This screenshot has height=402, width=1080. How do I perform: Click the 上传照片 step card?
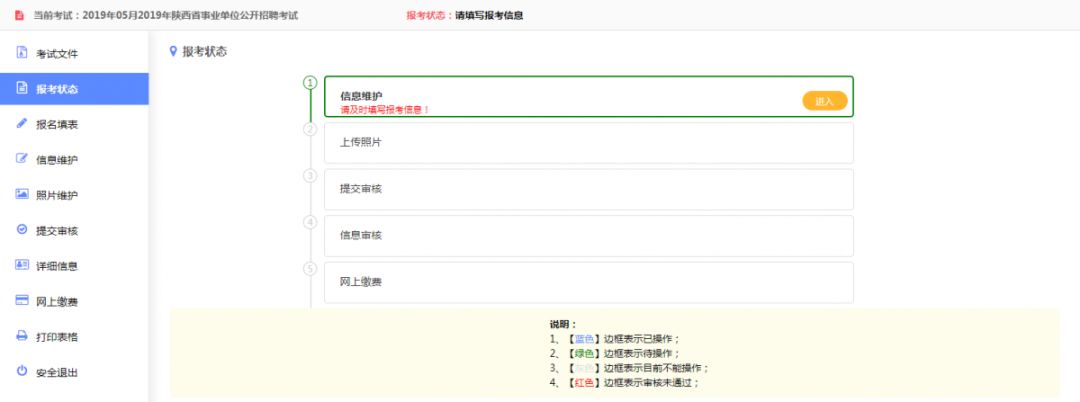[589, 142]
